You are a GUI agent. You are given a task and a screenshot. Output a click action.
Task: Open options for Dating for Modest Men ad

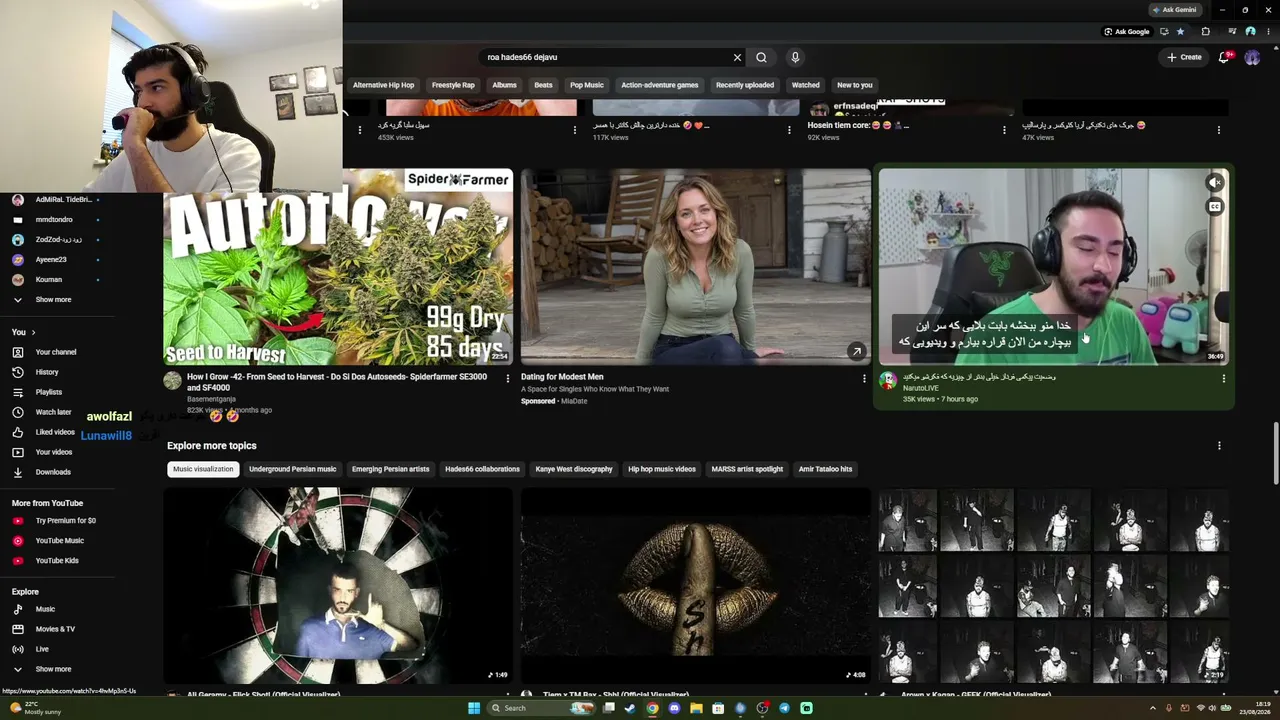pyautogui.click(x=864, y=378)
